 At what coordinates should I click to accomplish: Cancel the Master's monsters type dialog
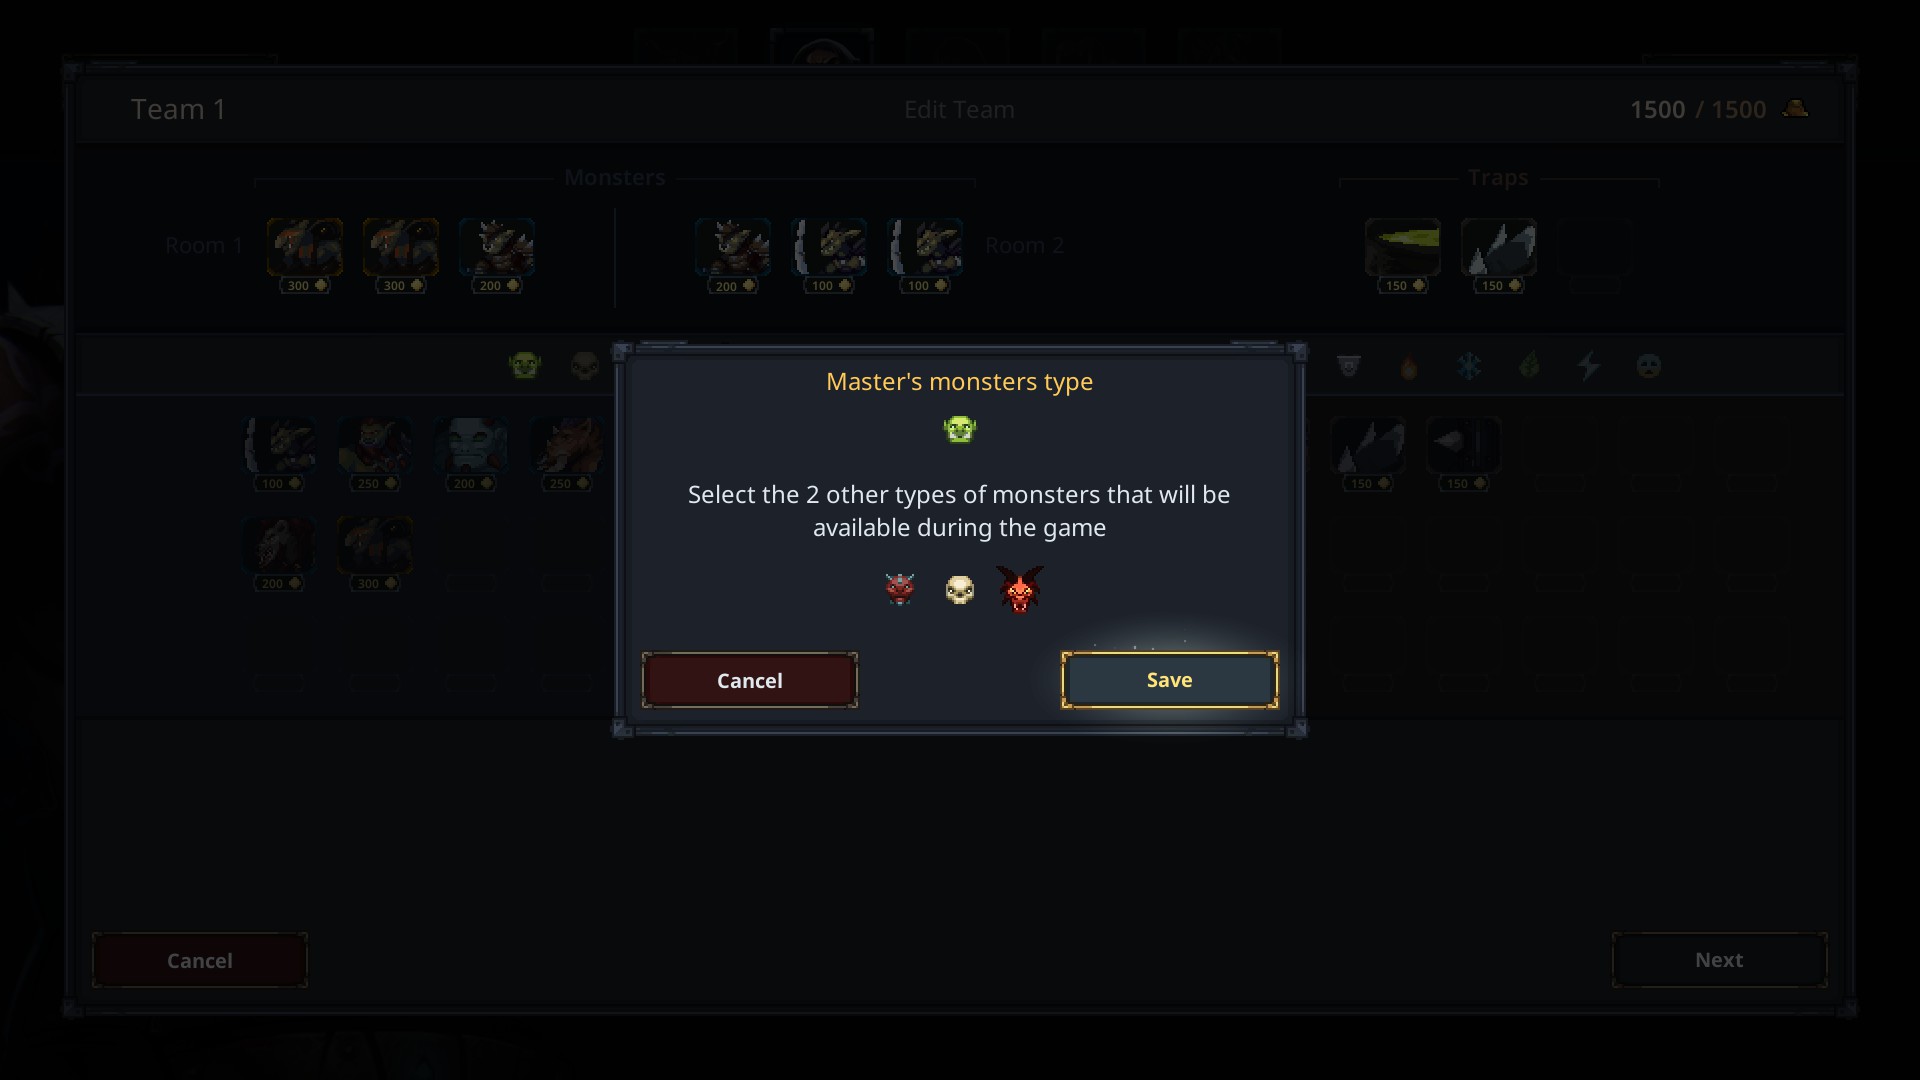[749, 680]
